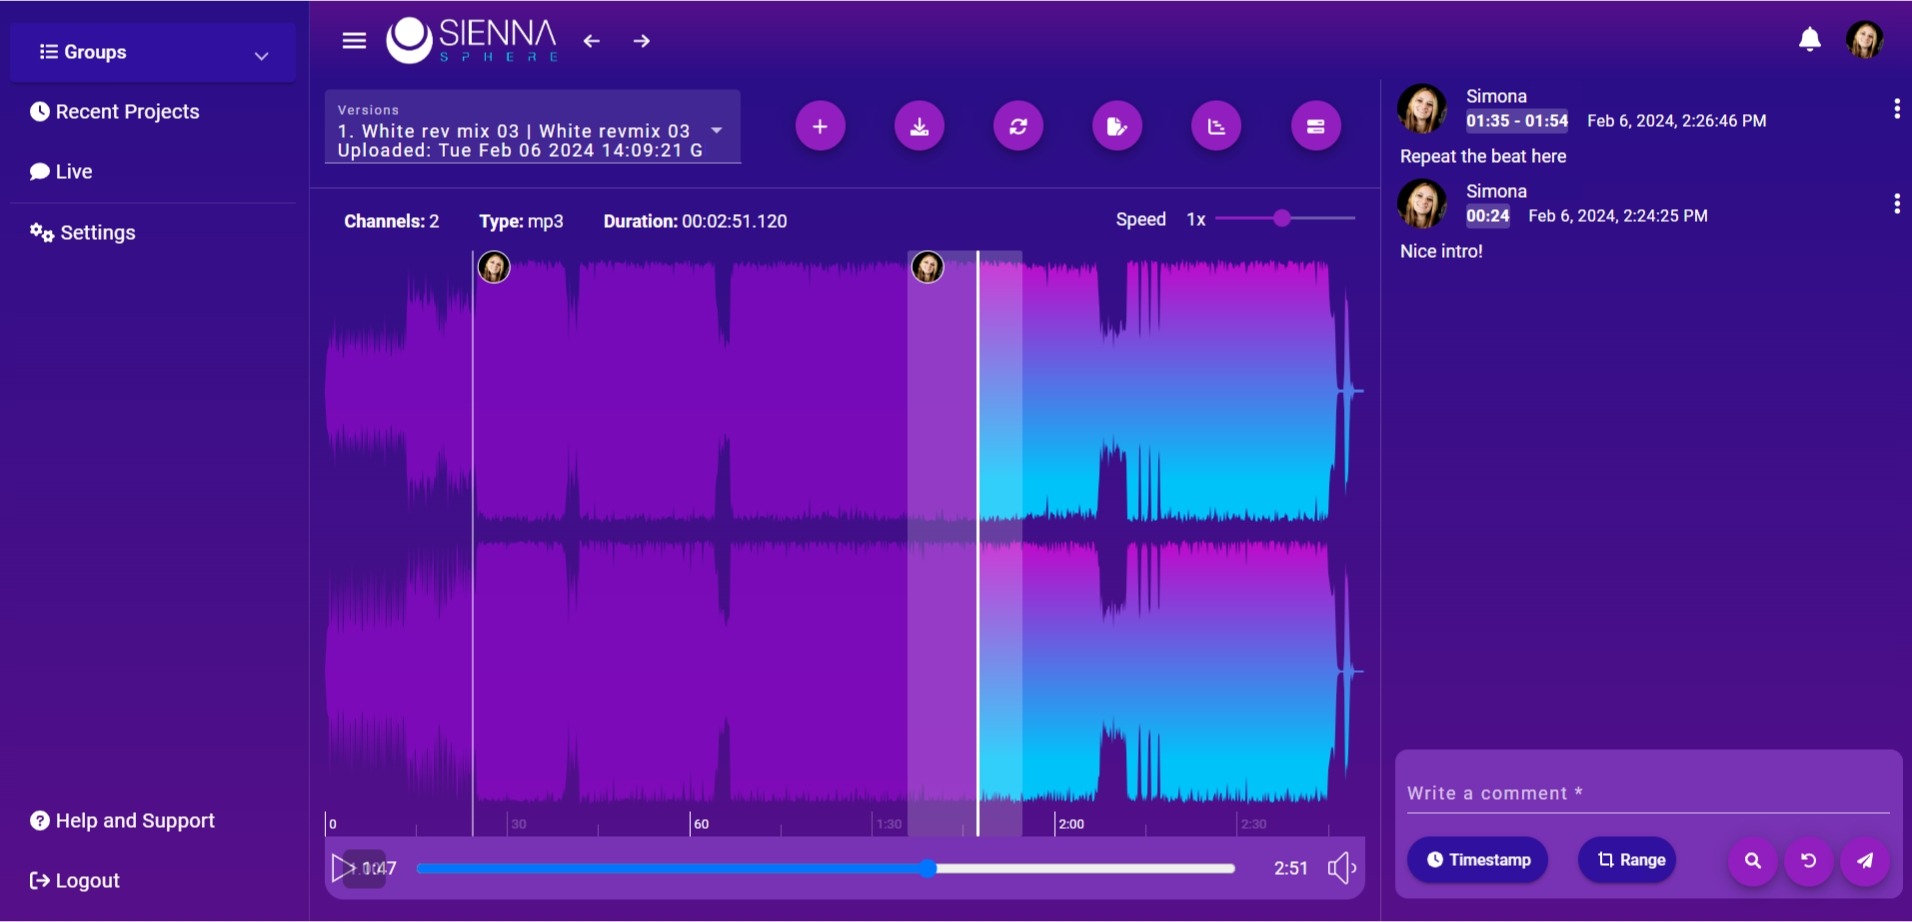Click the refresh sync icon button
The height and width of the screenshot is (922, 1912).
[1018, 127]
